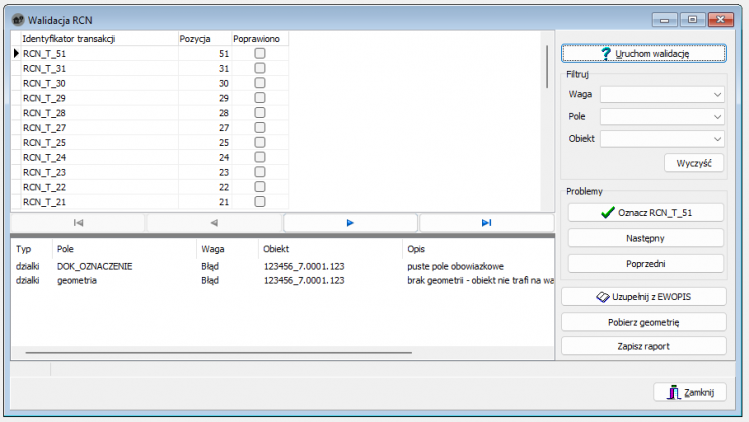The image size is (749, 422).
Task: Select row RCN_T_22 in transaction list
Action: pos(150,187)
